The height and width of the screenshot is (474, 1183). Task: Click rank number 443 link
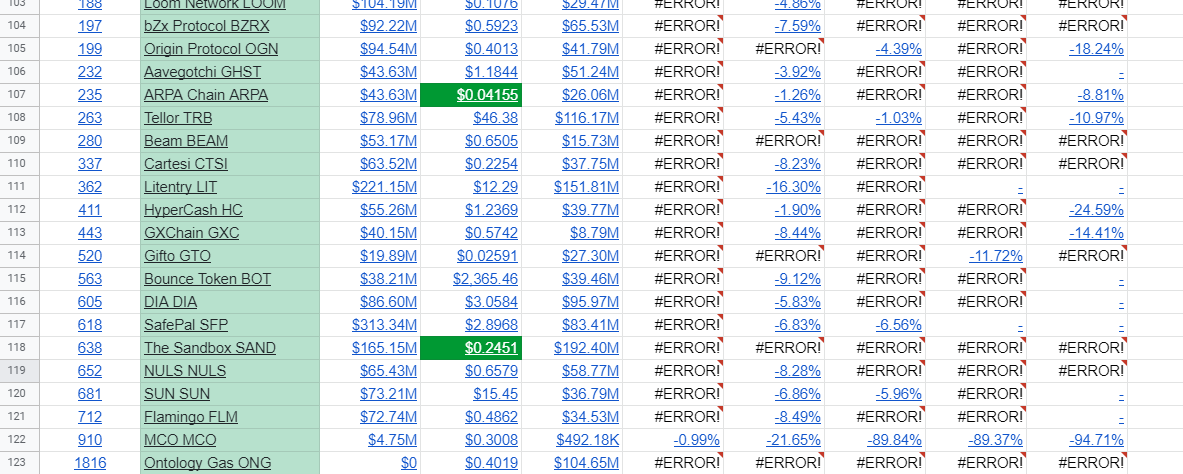pyautogui.click(x=89, y=233)
